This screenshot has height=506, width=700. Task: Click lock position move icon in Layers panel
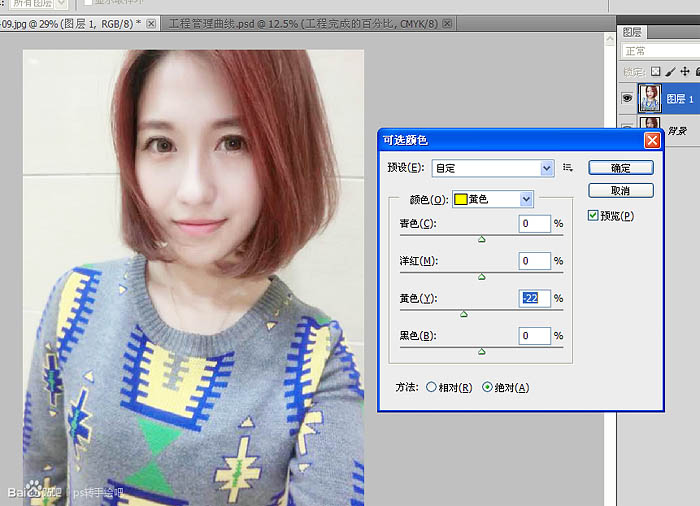[684, 72]
